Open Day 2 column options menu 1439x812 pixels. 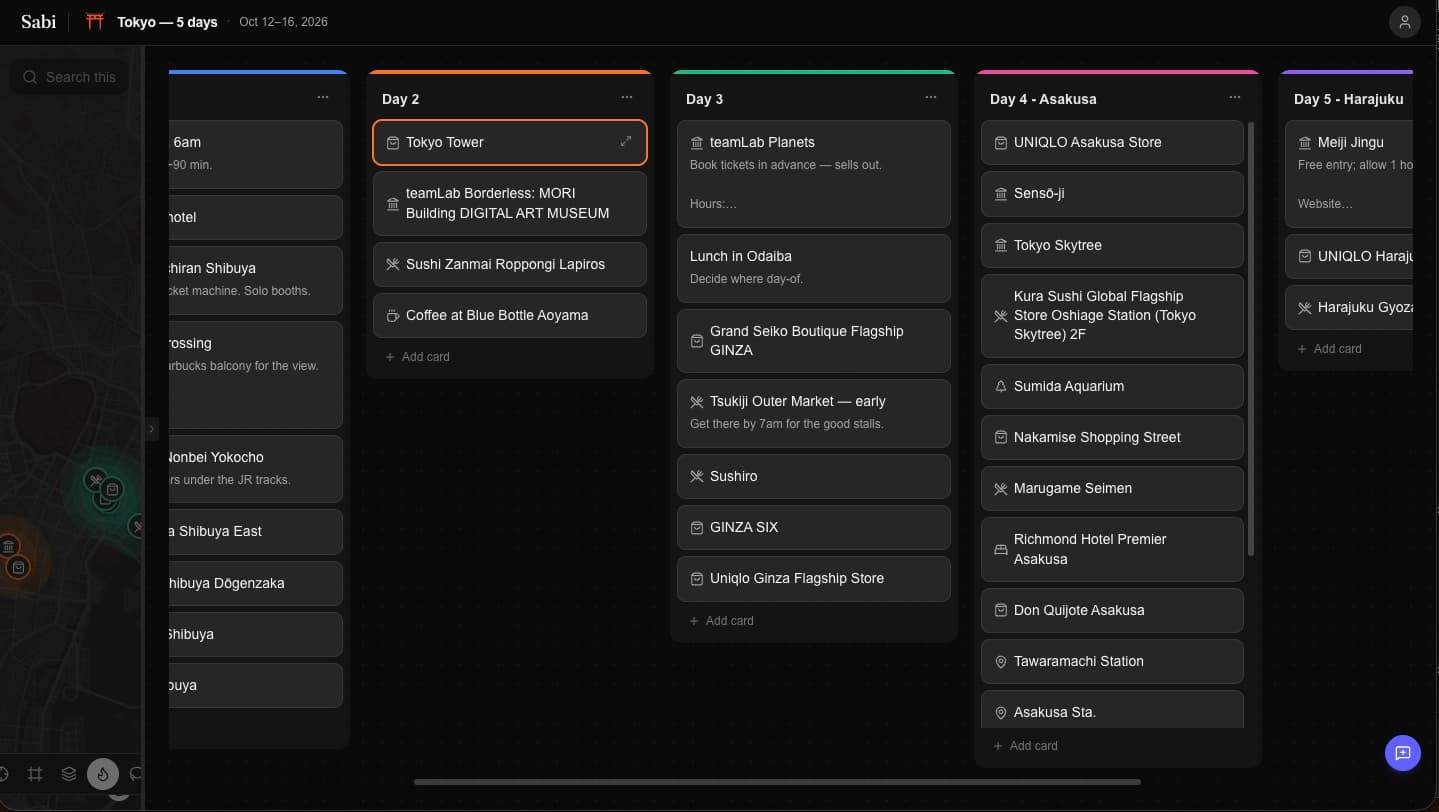click(x=627, y=97)
